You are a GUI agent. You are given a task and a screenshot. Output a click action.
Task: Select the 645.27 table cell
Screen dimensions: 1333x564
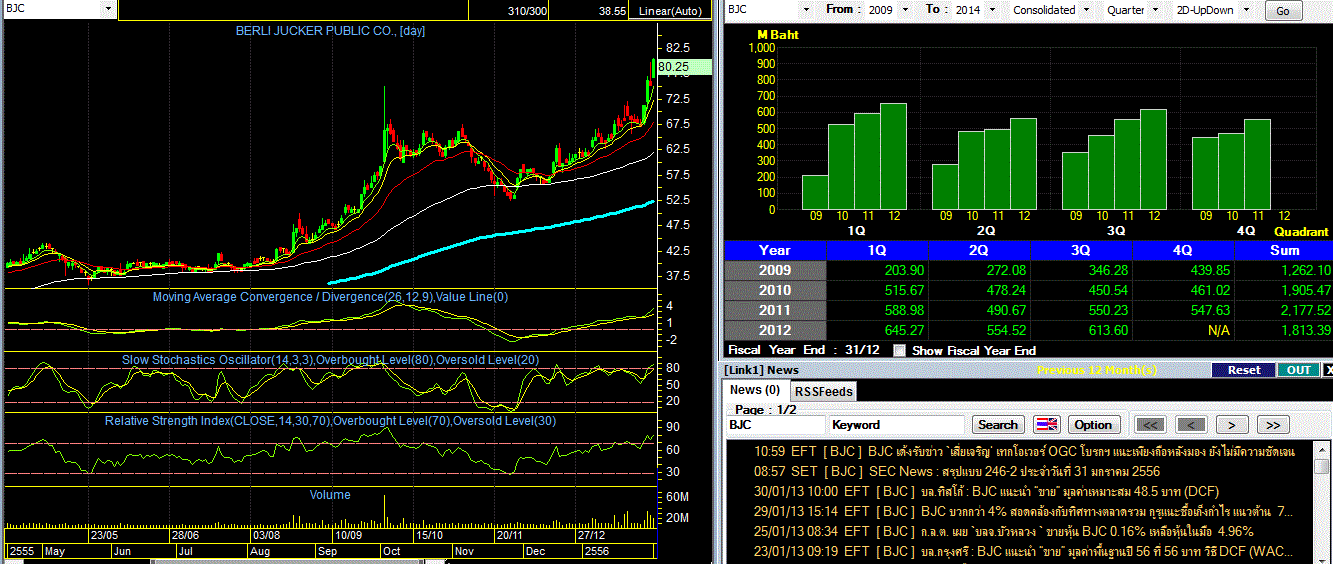877,330
